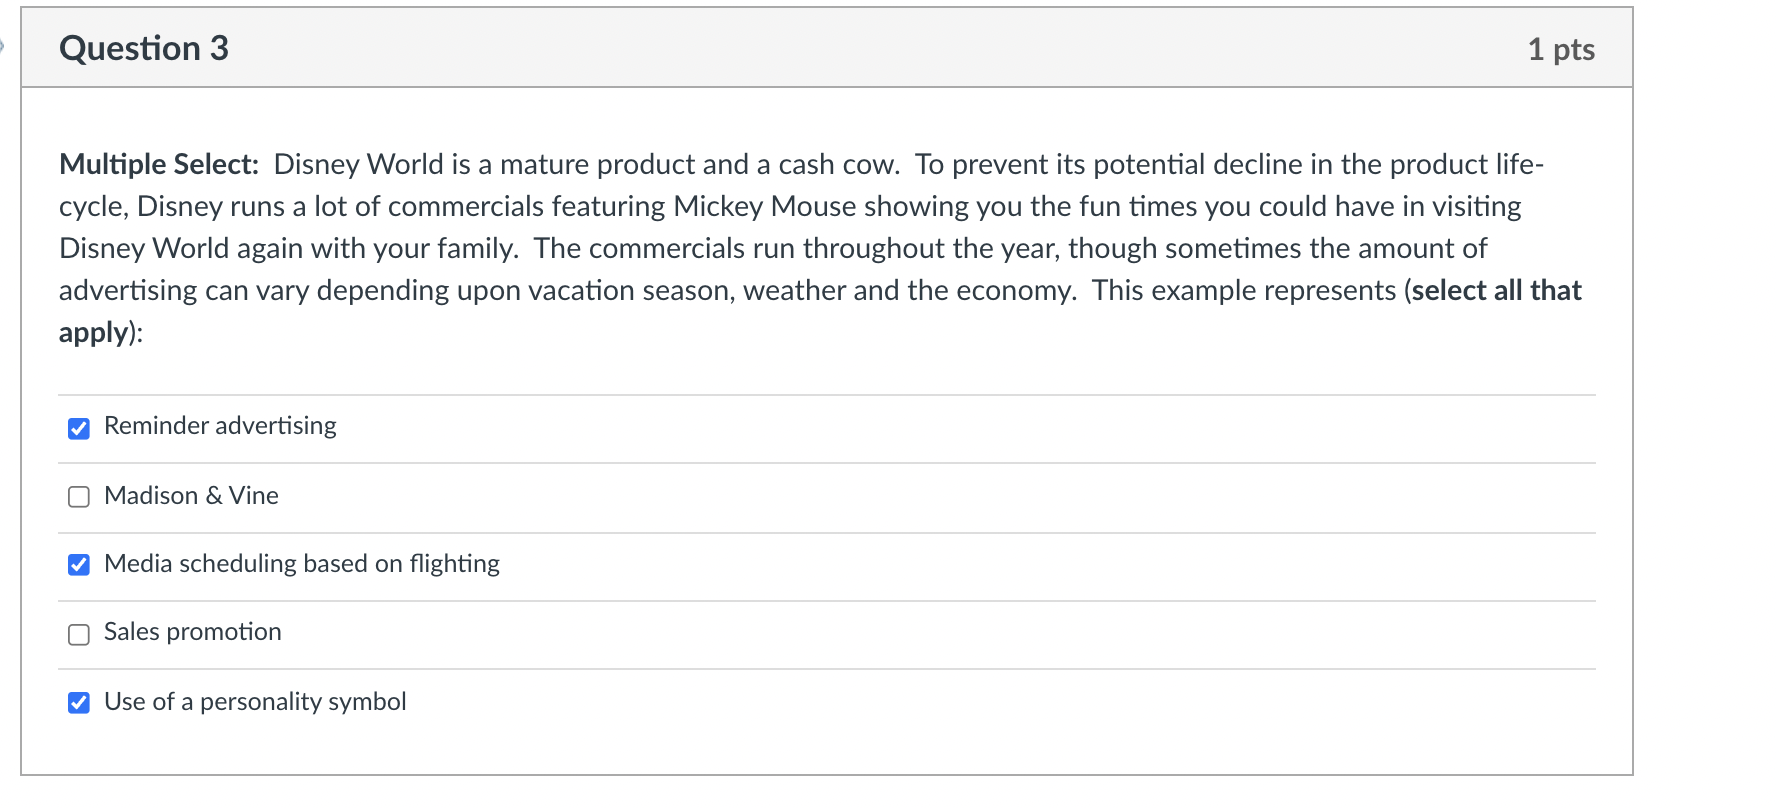Select the Sales promotion answer text
Viewport: 1776px width, 808px height.
click(192, 632)
